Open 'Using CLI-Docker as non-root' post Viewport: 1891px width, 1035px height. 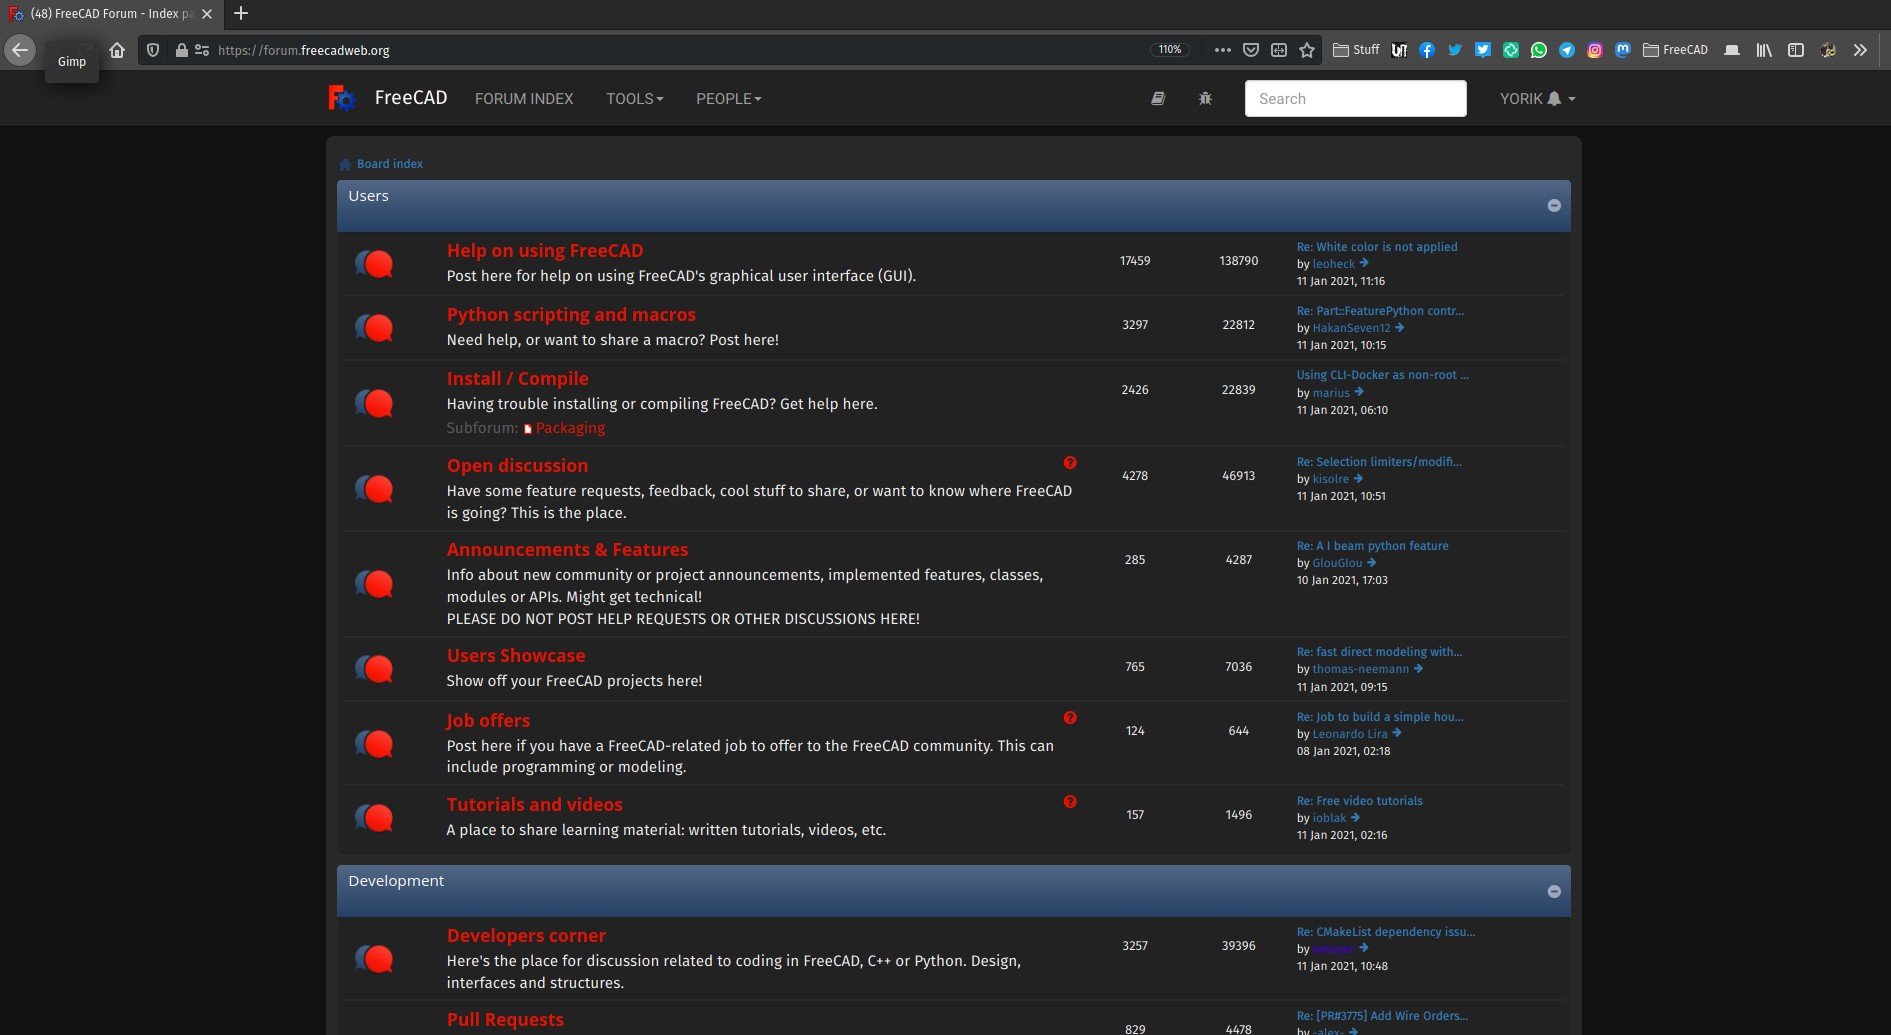pyautogui.click(x=1383, y=375)
